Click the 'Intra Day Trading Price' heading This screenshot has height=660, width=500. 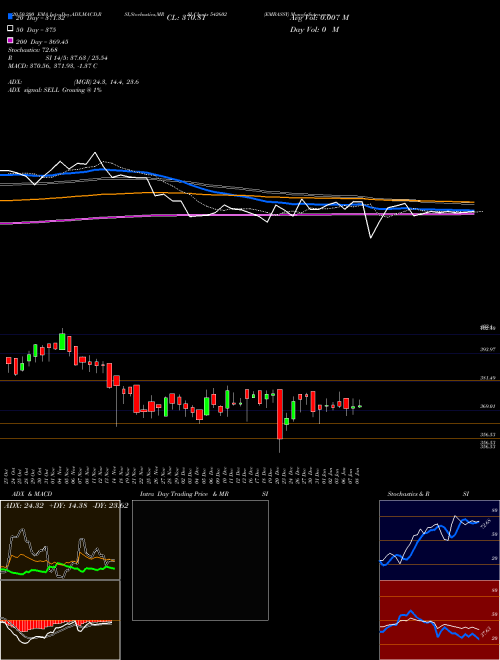click(x=173, y=494)
